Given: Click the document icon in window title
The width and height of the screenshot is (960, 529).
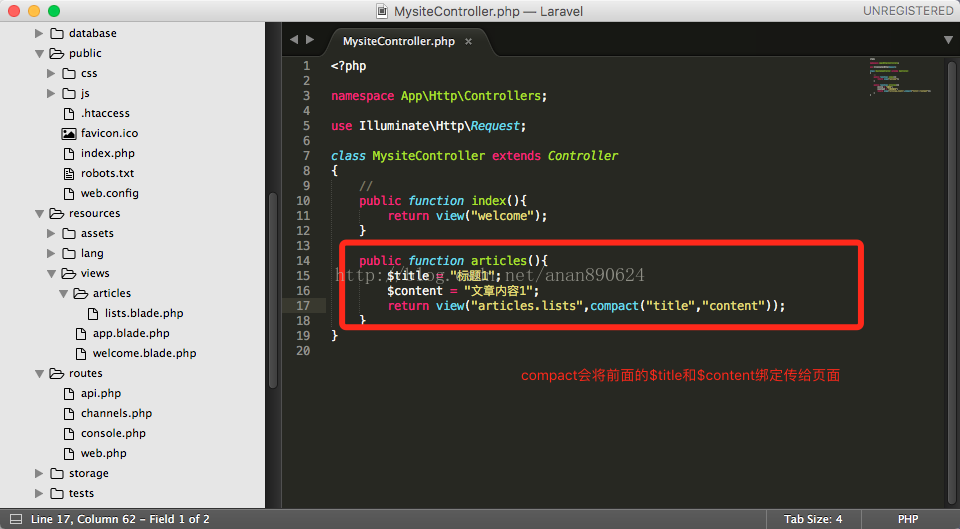Looking at the screenshot, I should [382, 11].
